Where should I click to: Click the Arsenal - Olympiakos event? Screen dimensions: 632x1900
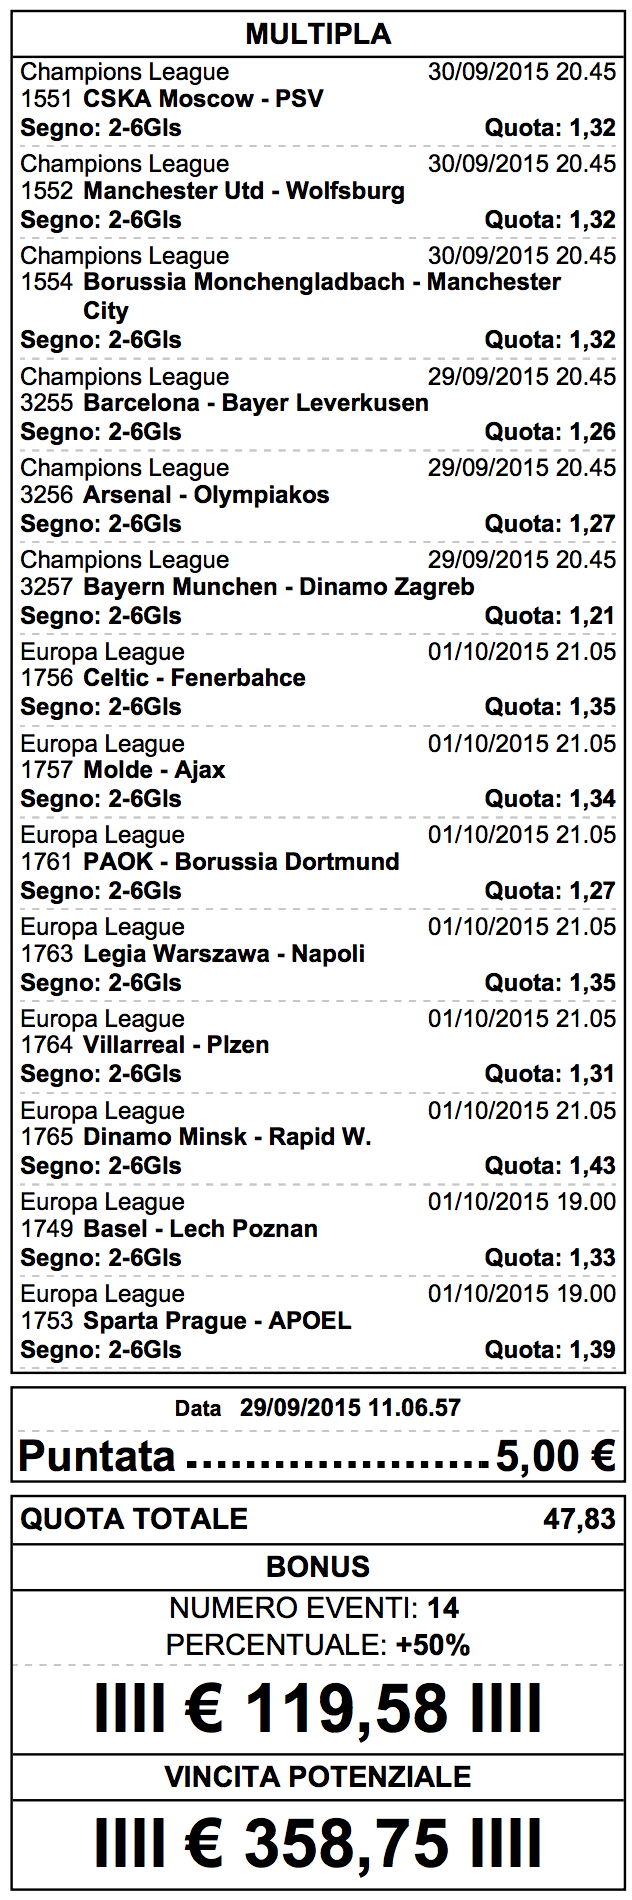click(206, 495)
